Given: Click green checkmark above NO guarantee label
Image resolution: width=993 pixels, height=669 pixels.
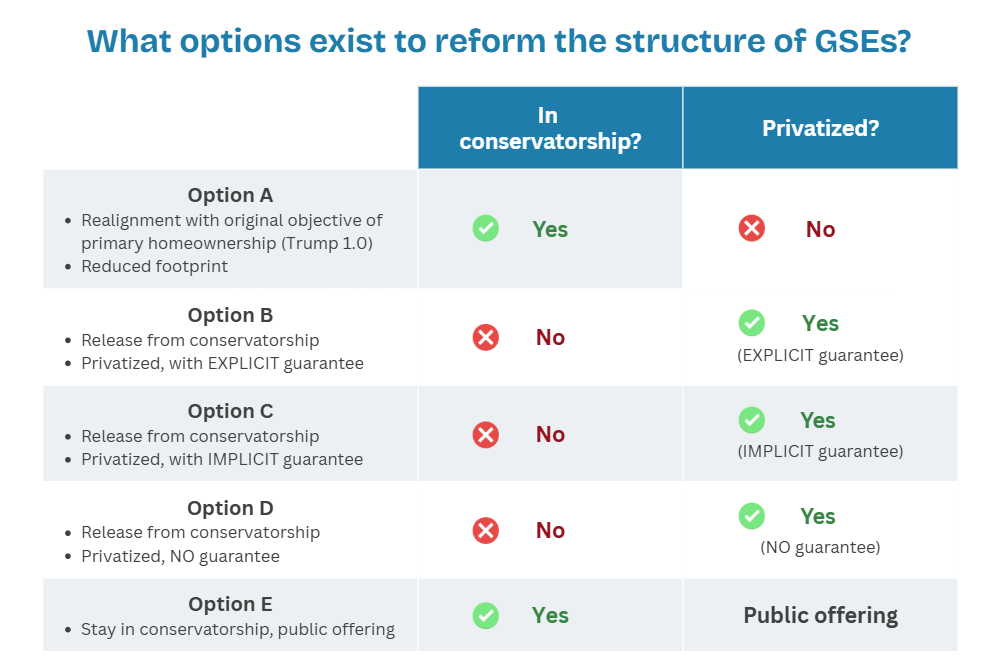Looking at the screenshot, I should click(x=752, y=516).
